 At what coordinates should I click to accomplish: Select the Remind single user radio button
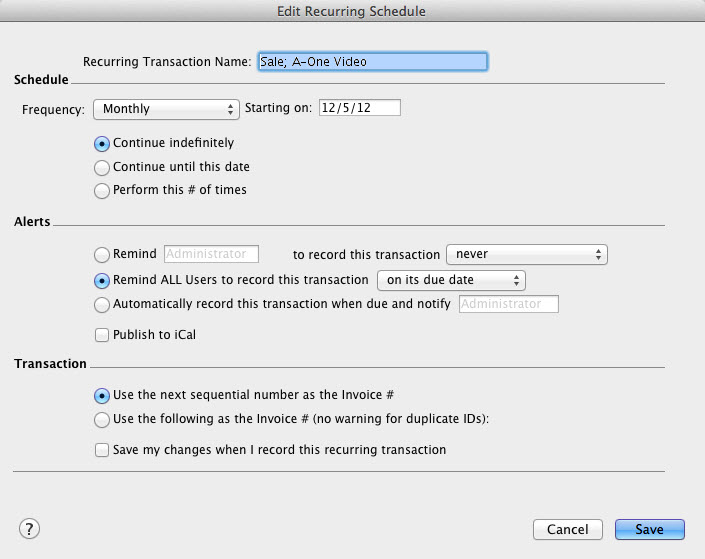tap(102, 255)
